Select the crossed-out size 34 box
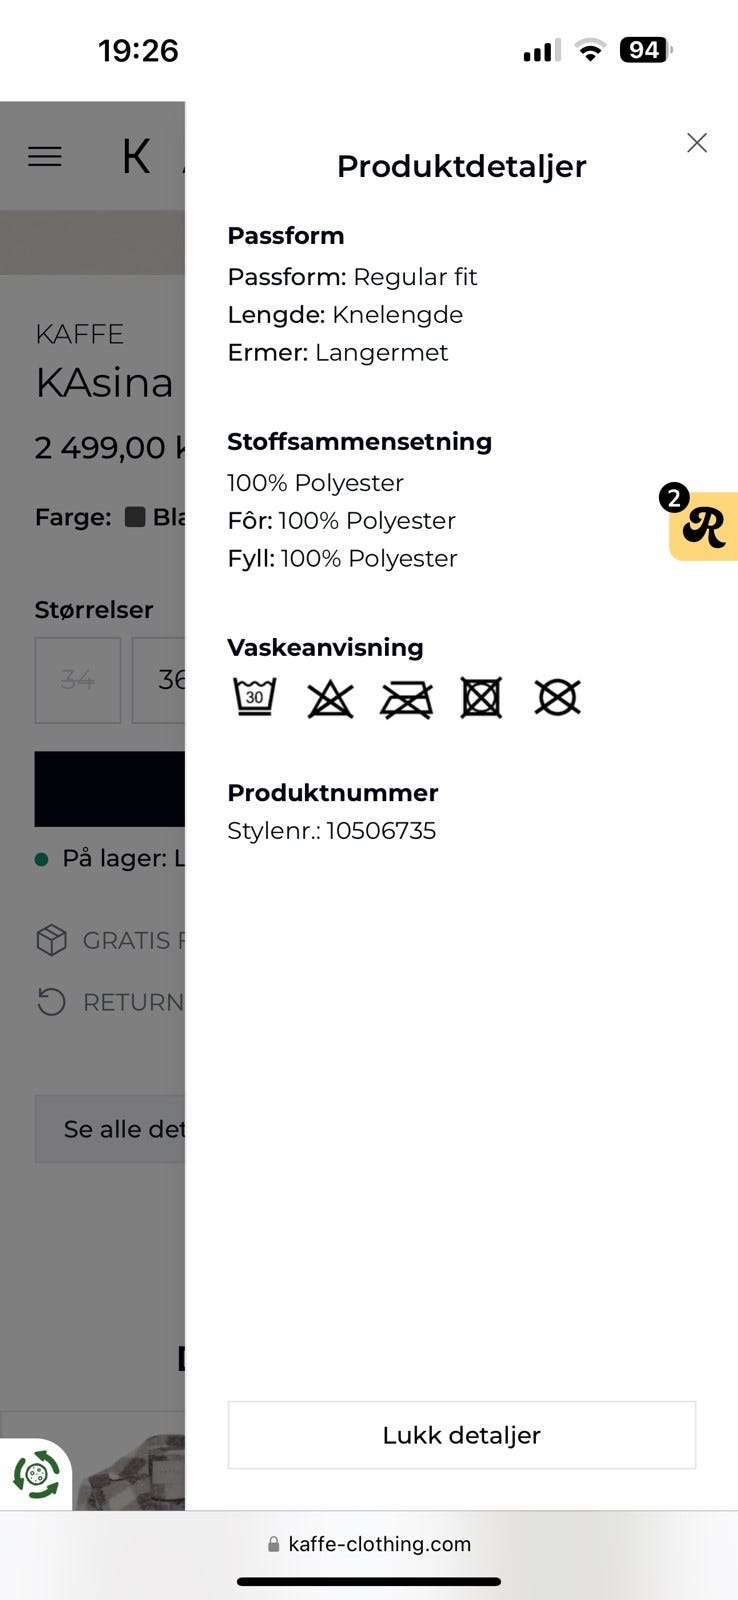 [78, 680]
